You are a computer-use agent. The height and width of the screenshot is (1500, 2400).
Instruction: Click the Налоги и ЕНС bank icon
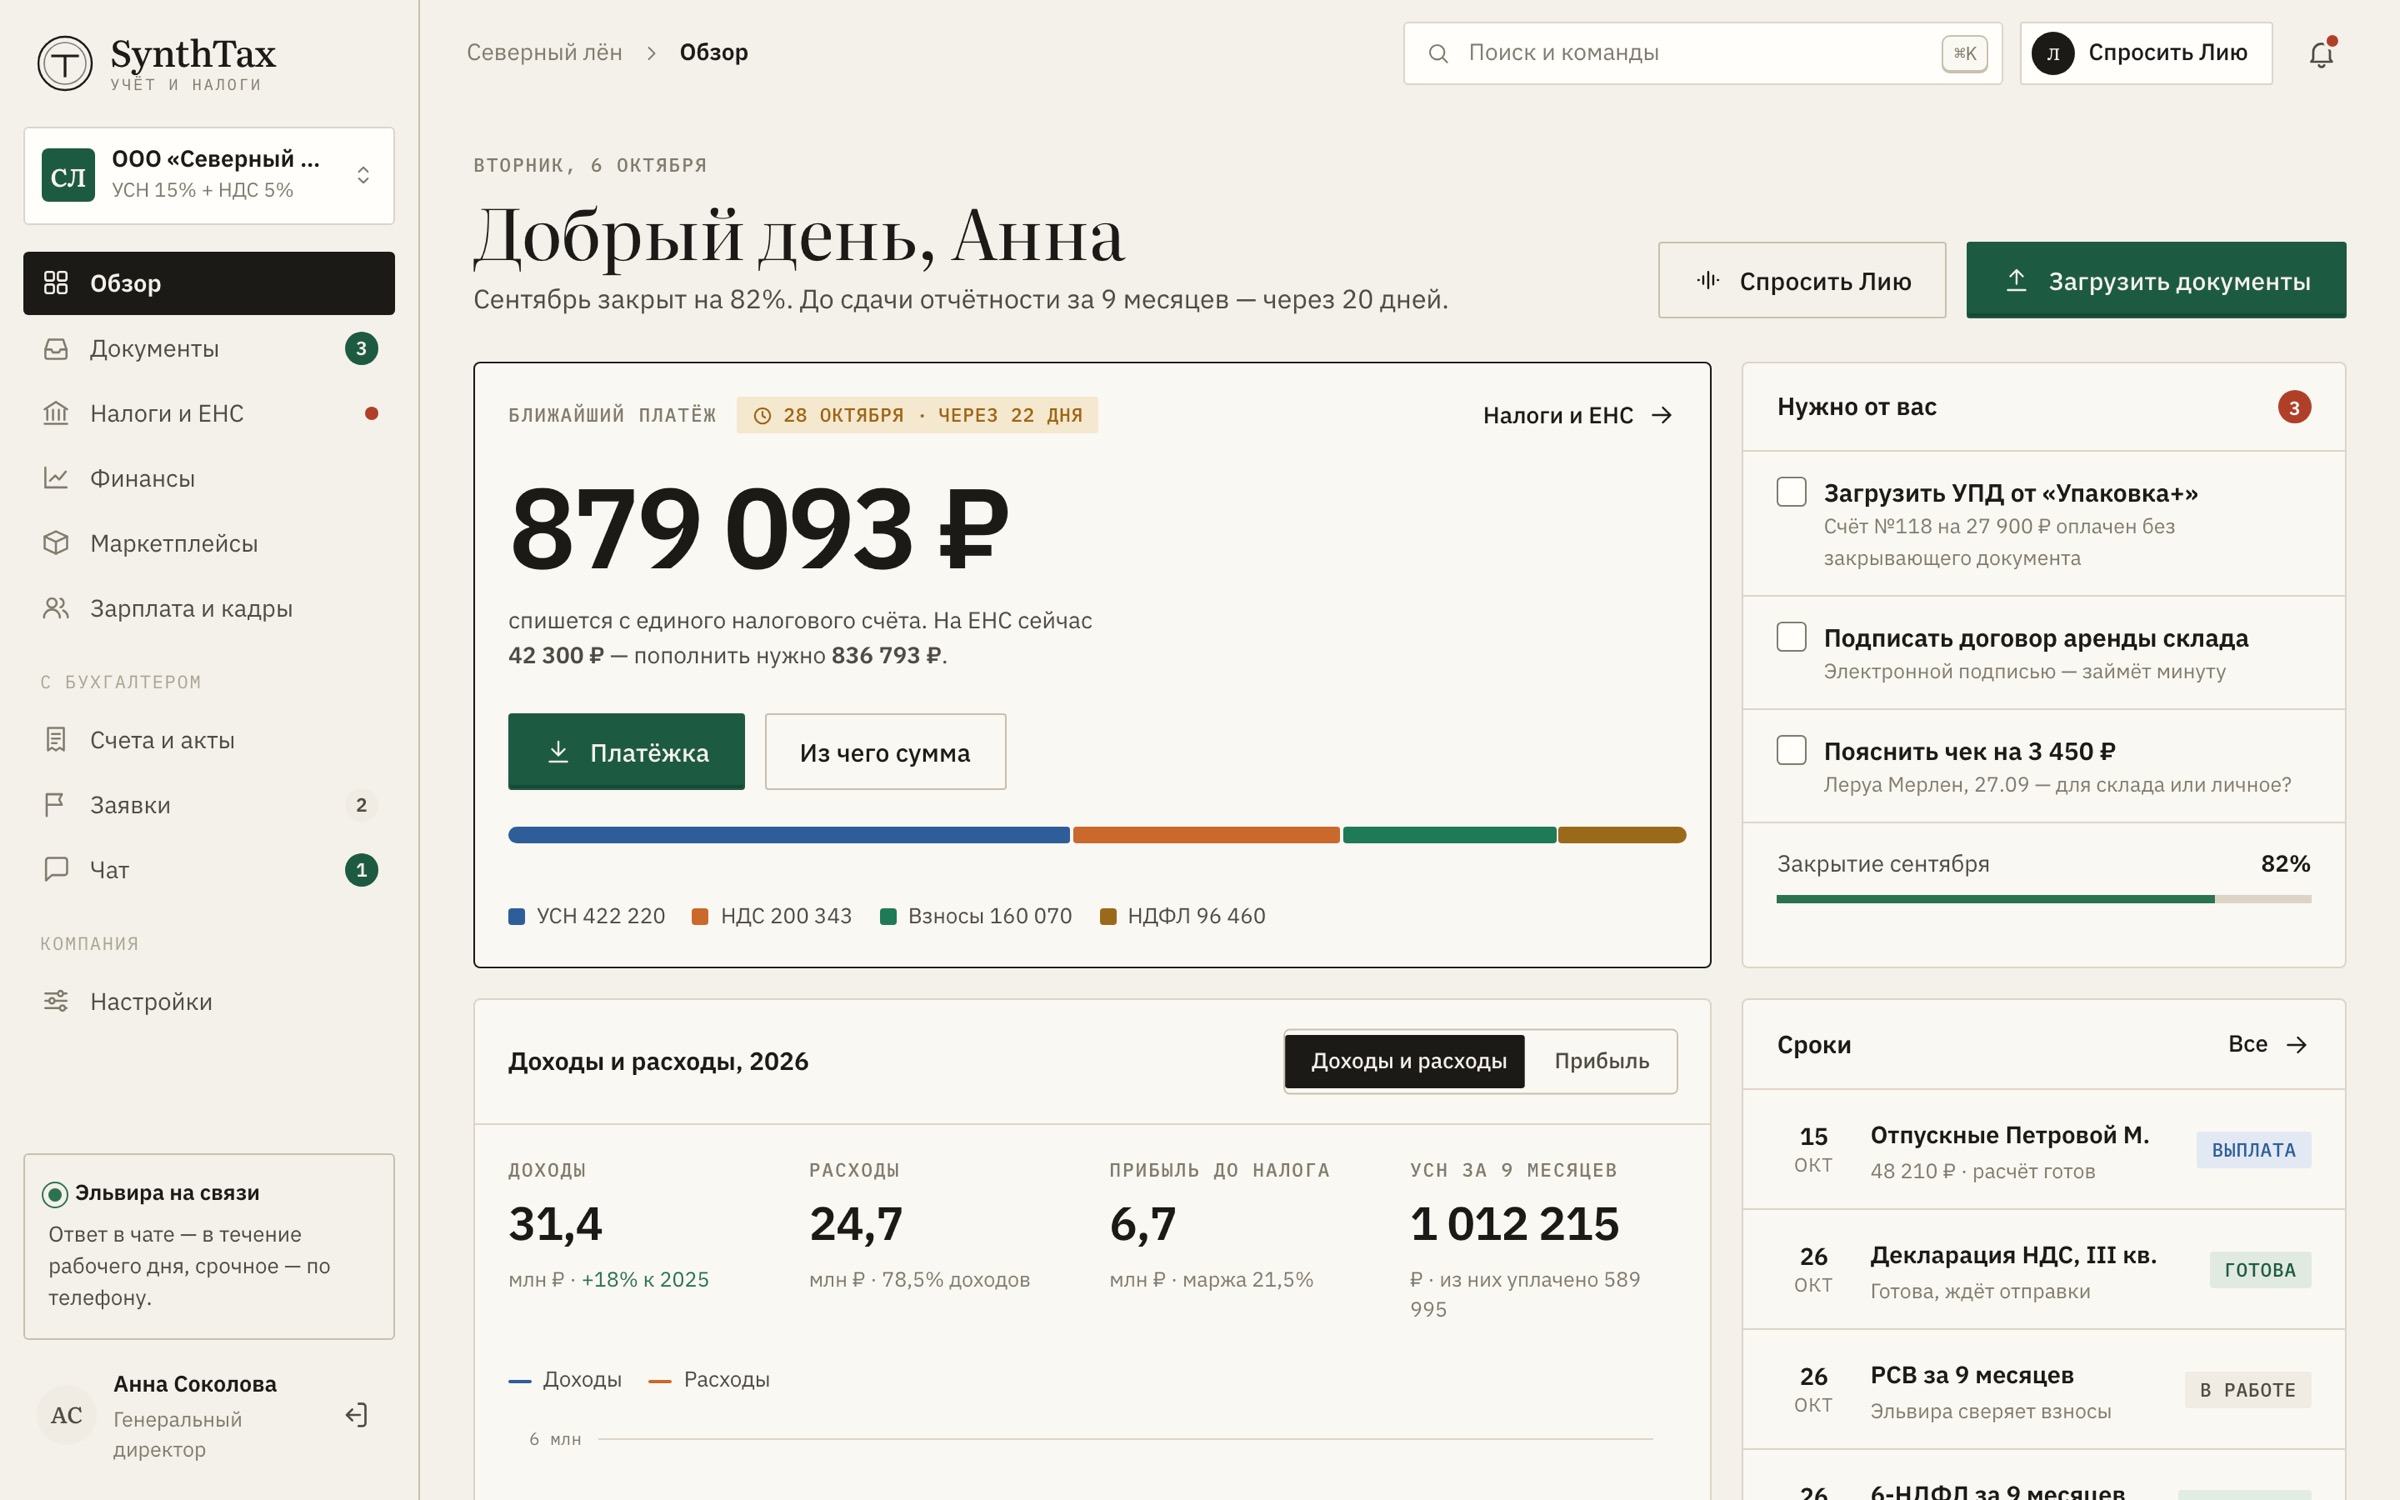56,413
